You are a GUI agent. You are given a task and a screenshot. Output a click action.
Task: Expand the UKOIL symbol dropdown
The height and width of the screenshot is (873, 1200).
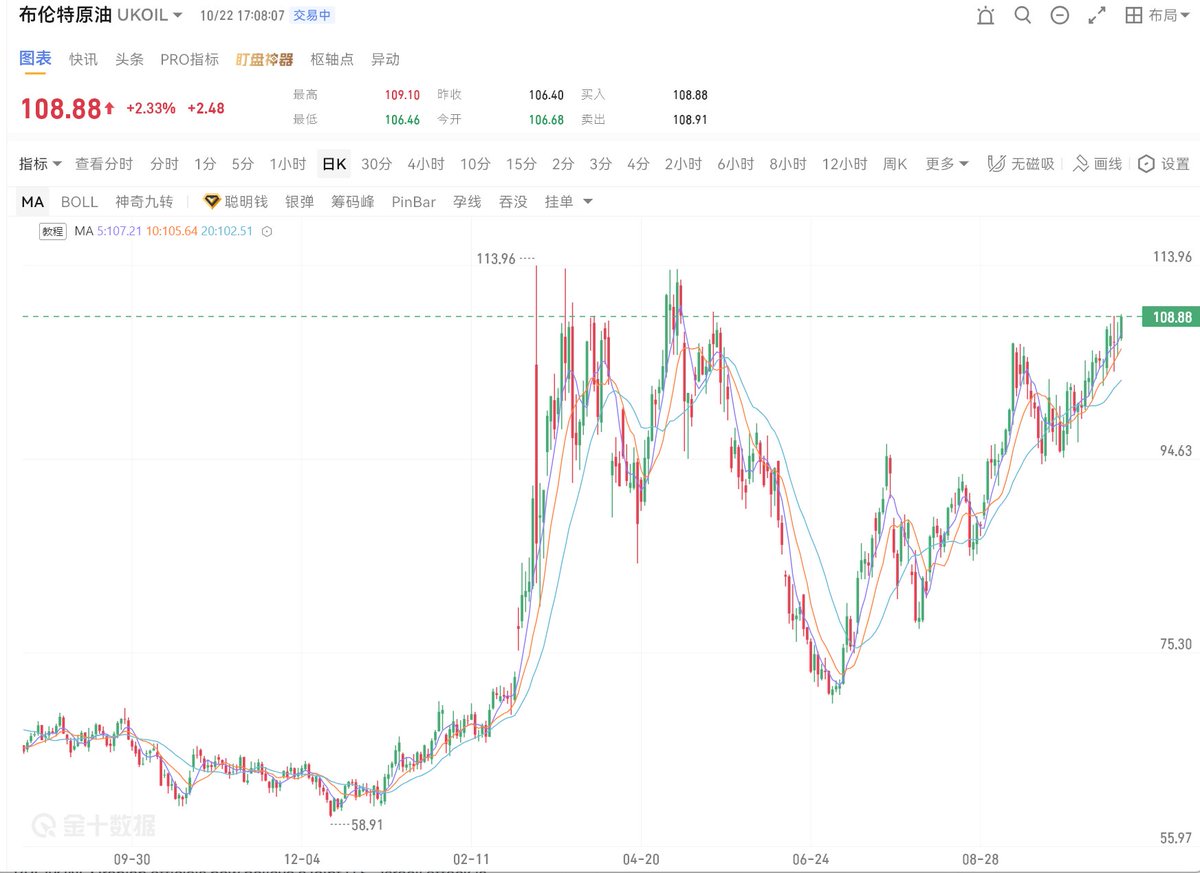tap(177, 15)
